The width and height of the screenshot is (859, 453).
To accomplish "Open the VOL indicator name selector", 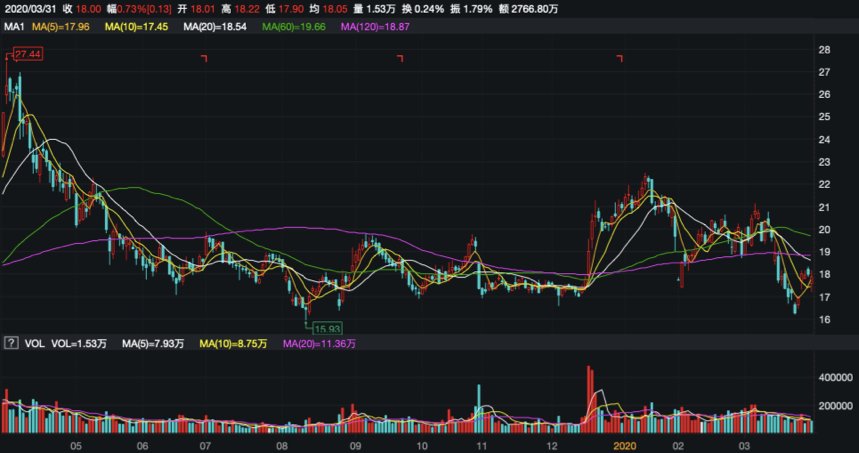I will tap(34, 343).
